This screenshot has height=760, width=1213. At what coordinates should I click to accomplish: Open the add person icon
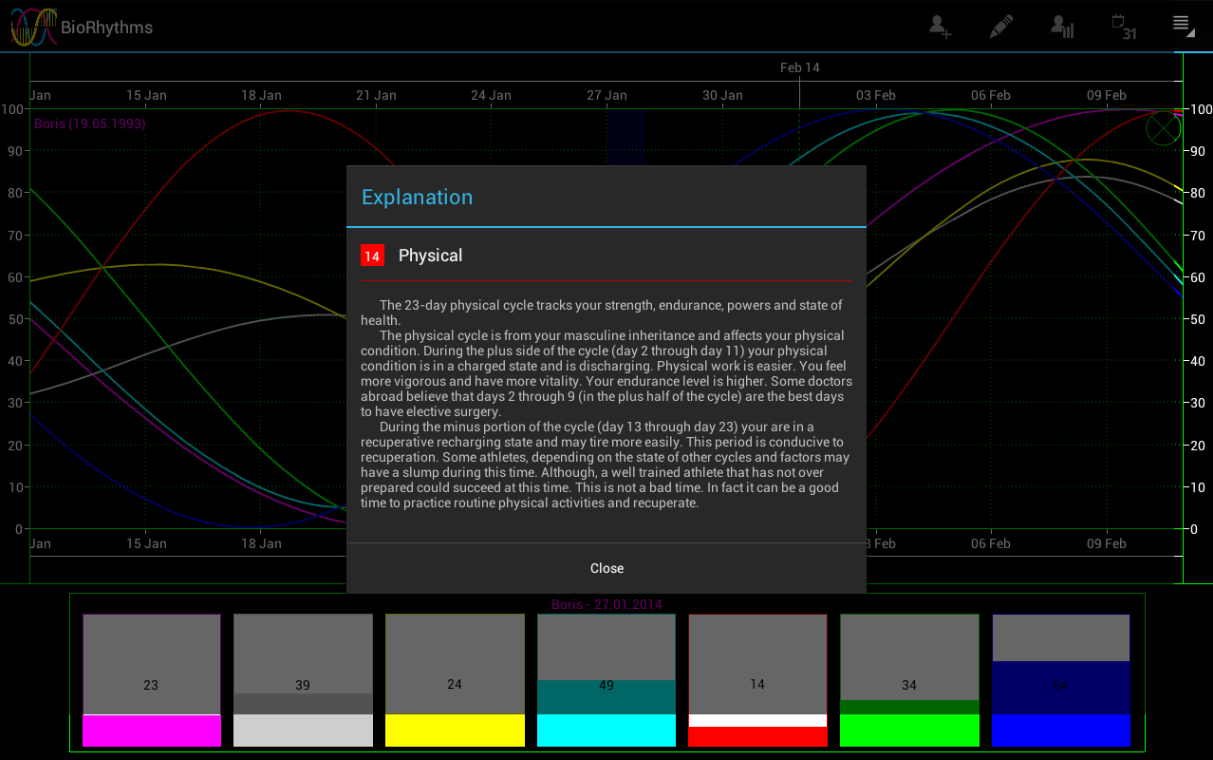coord(940,27)
